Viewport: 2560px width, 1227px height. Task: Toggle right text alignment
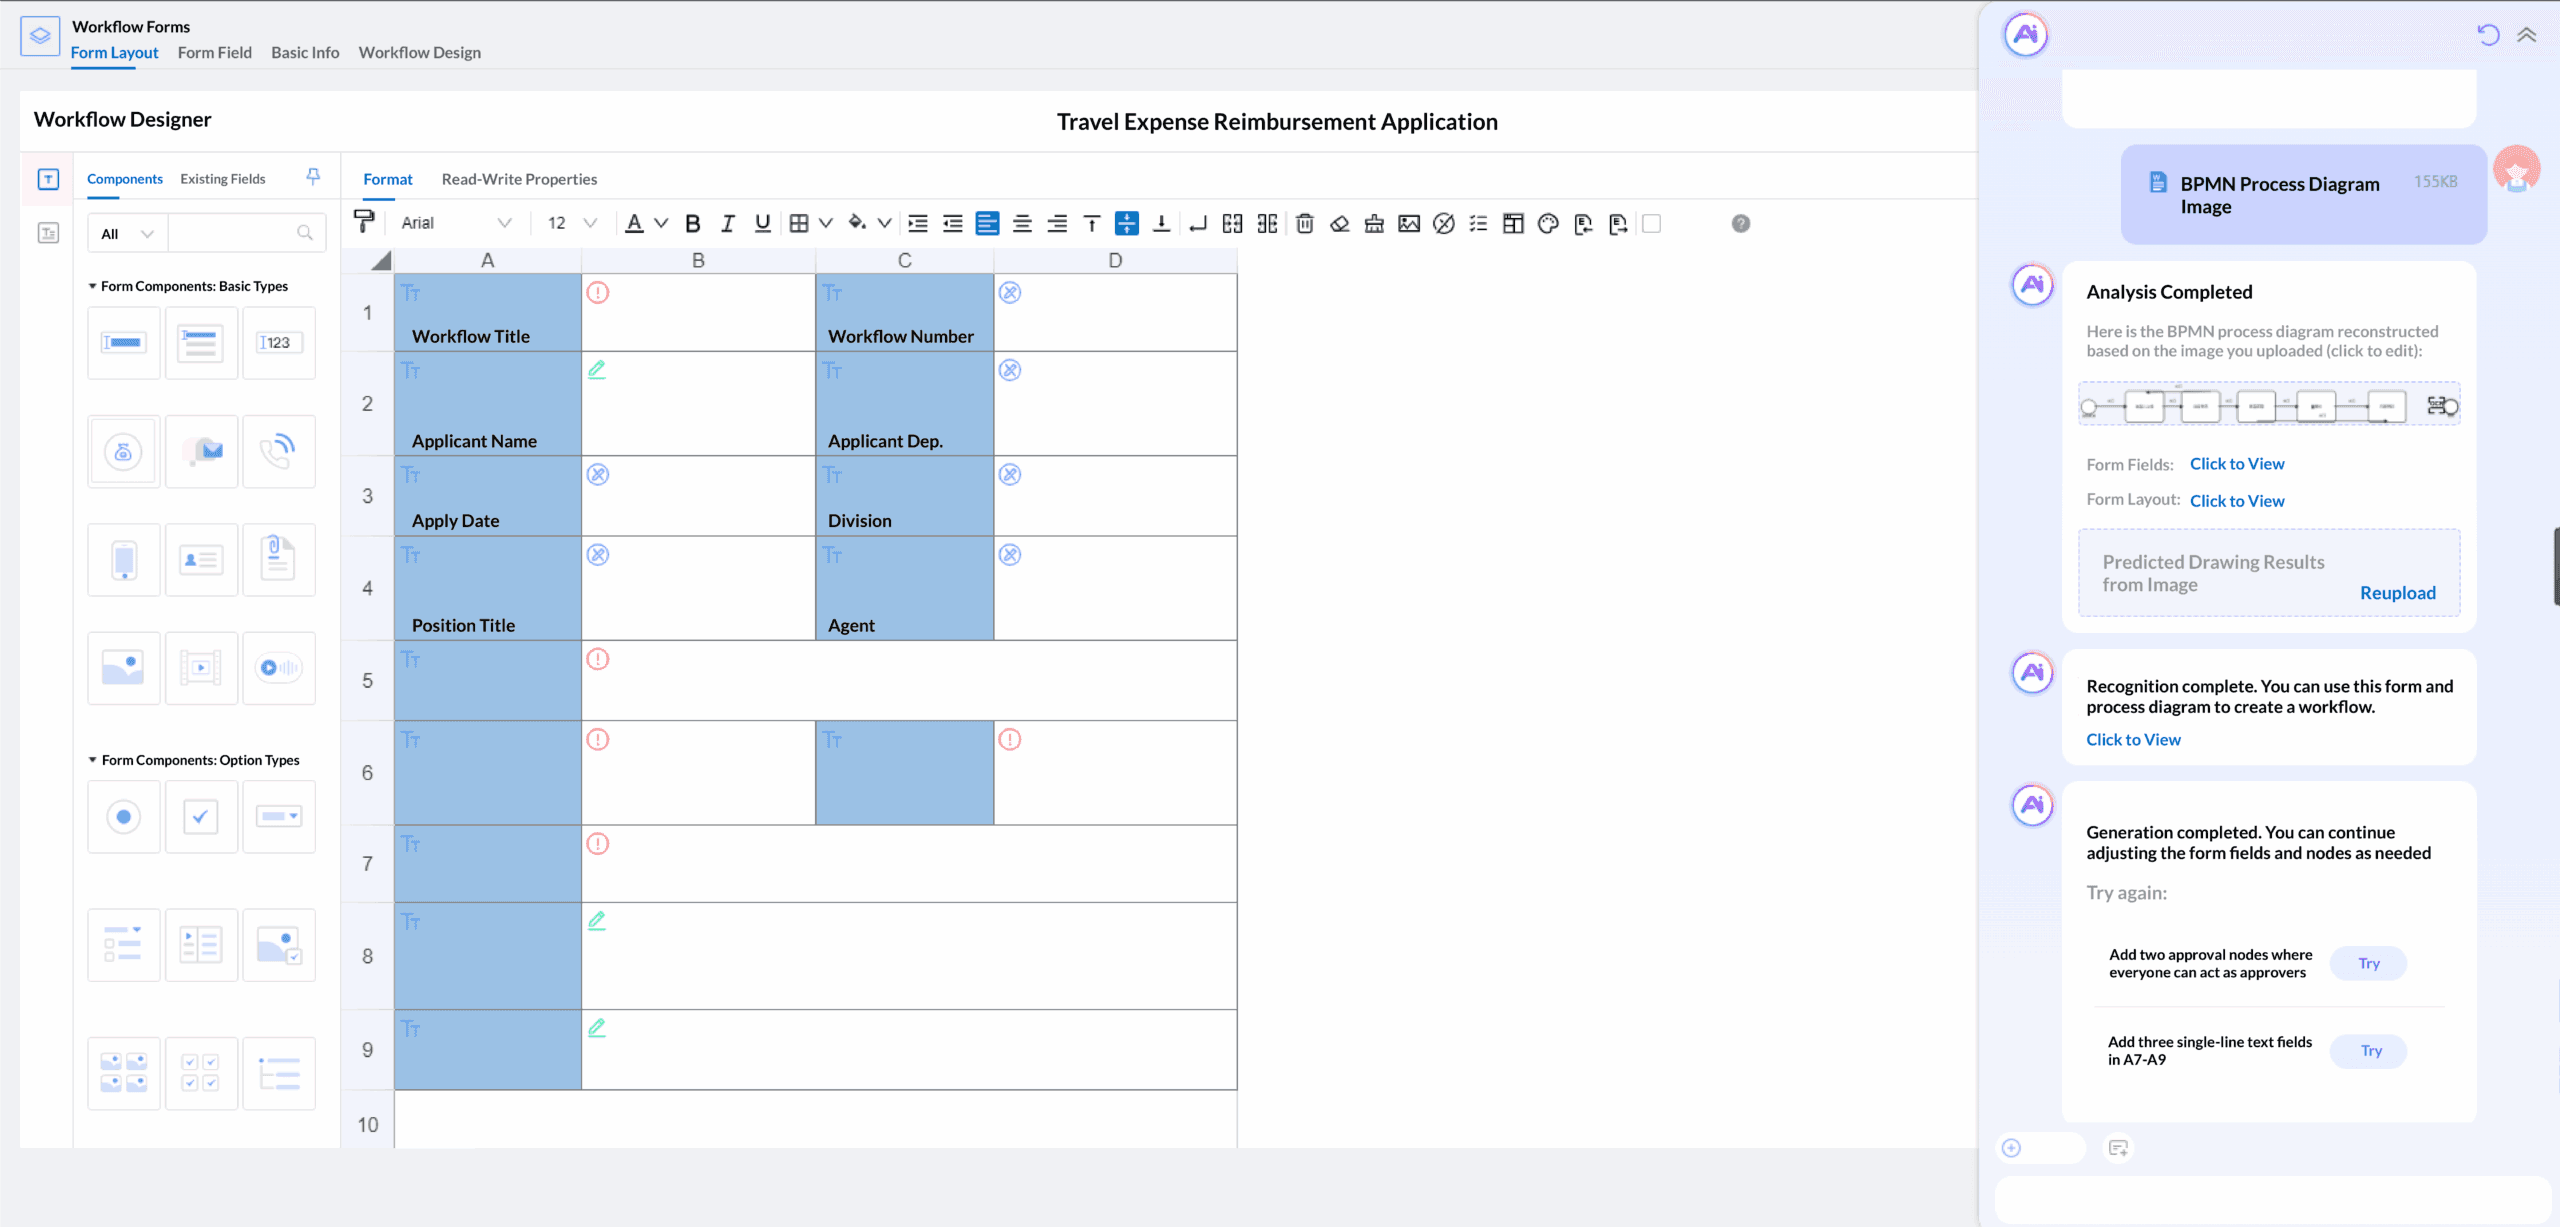(x=1057, y=223)
